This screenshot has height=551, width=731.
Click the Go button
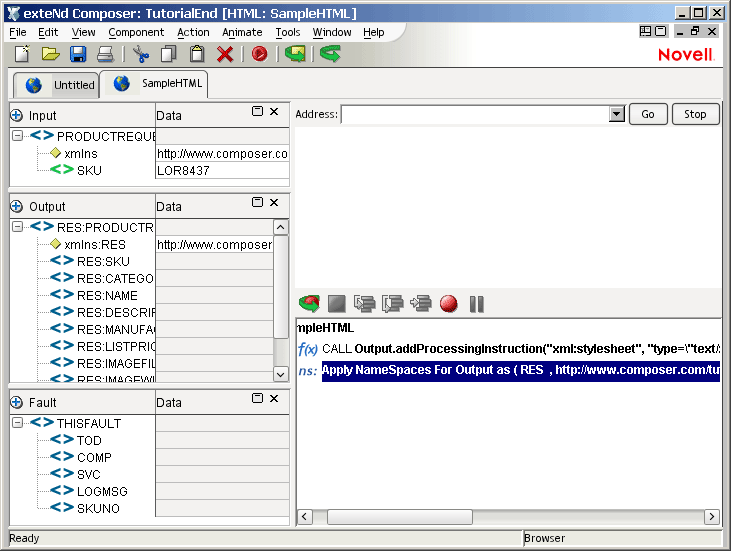(x=648, y=114)
